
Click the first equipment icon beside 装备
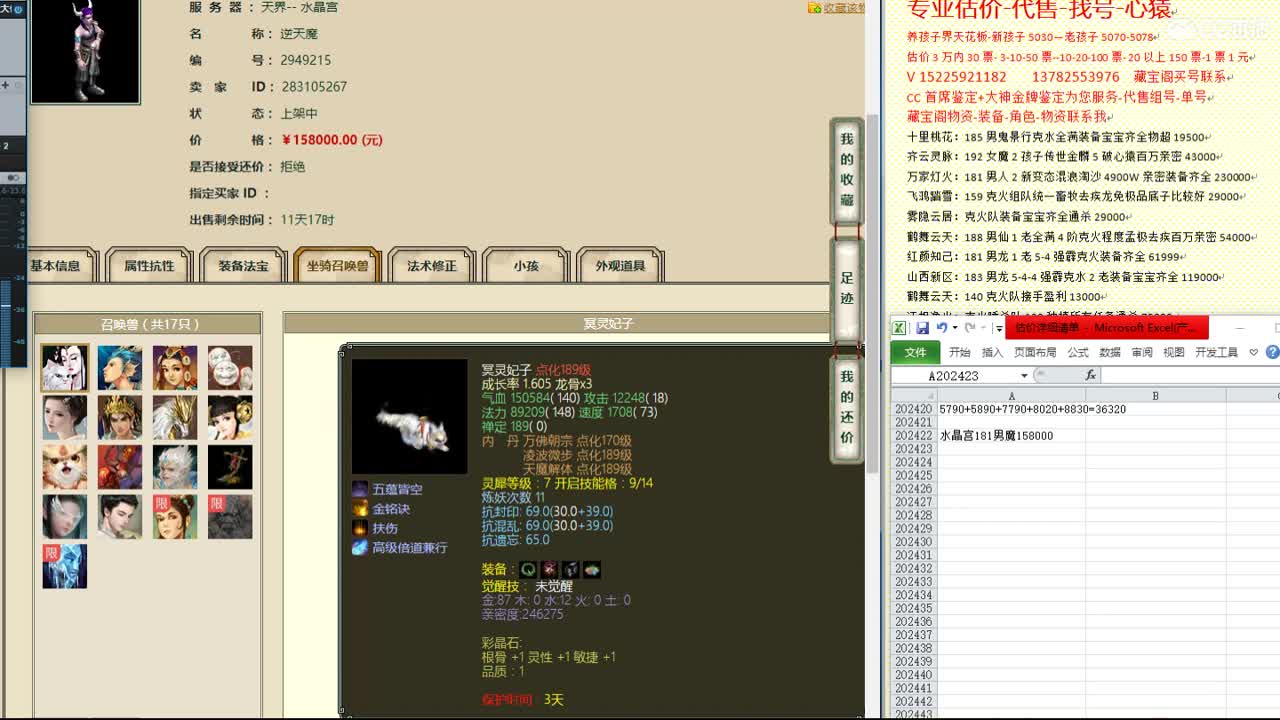529,569
